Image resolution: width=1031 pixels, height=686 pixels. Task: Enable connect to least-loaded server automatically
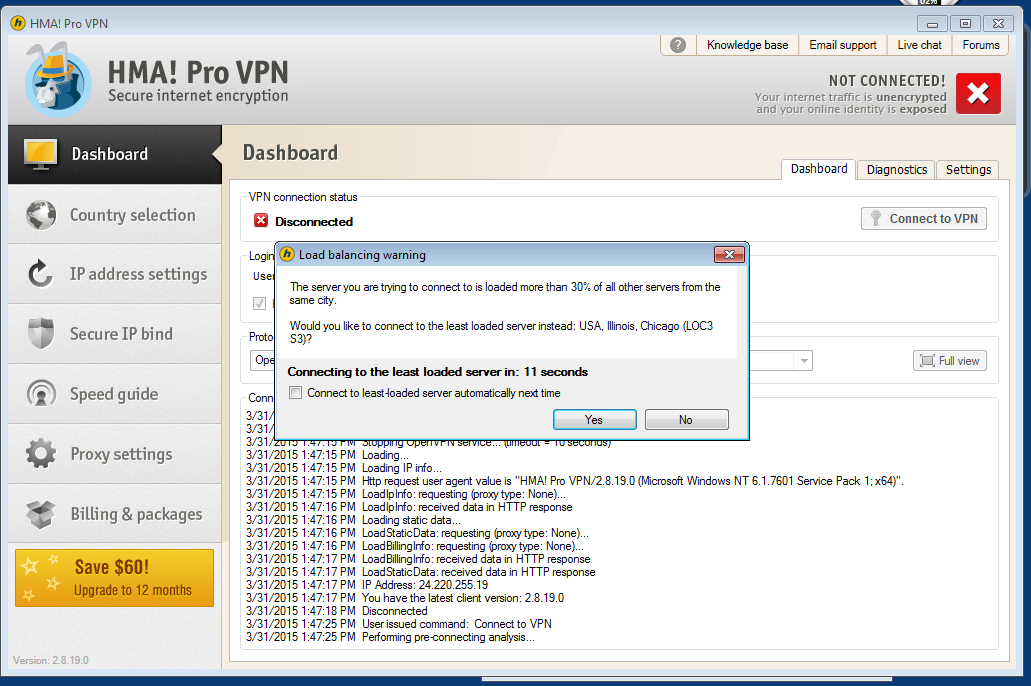coord(296,393)
